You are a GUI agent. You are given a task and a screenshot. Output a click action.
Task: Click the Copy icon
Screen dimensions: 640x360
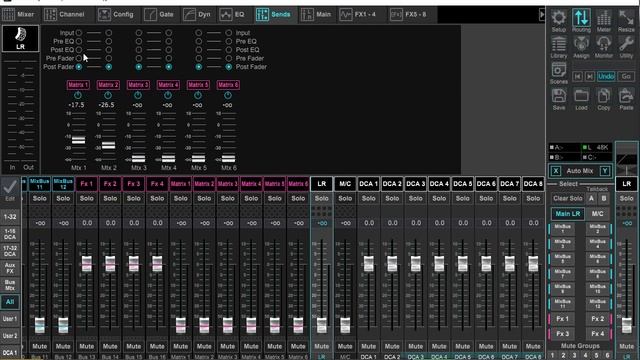pos(604,96)
